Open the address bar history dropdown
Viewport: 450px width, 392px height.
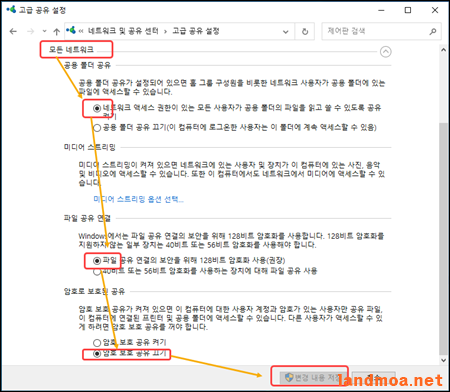286,32
